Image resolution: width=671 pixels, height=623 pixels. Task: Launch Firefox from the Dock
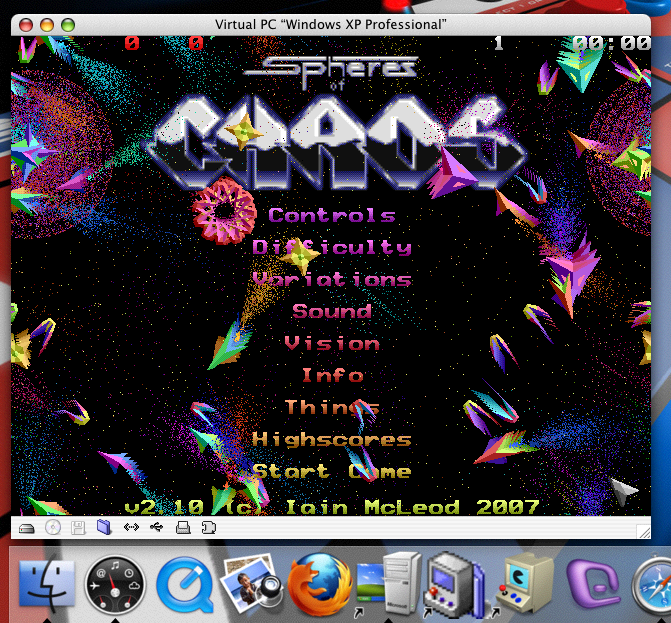(320, 584)
